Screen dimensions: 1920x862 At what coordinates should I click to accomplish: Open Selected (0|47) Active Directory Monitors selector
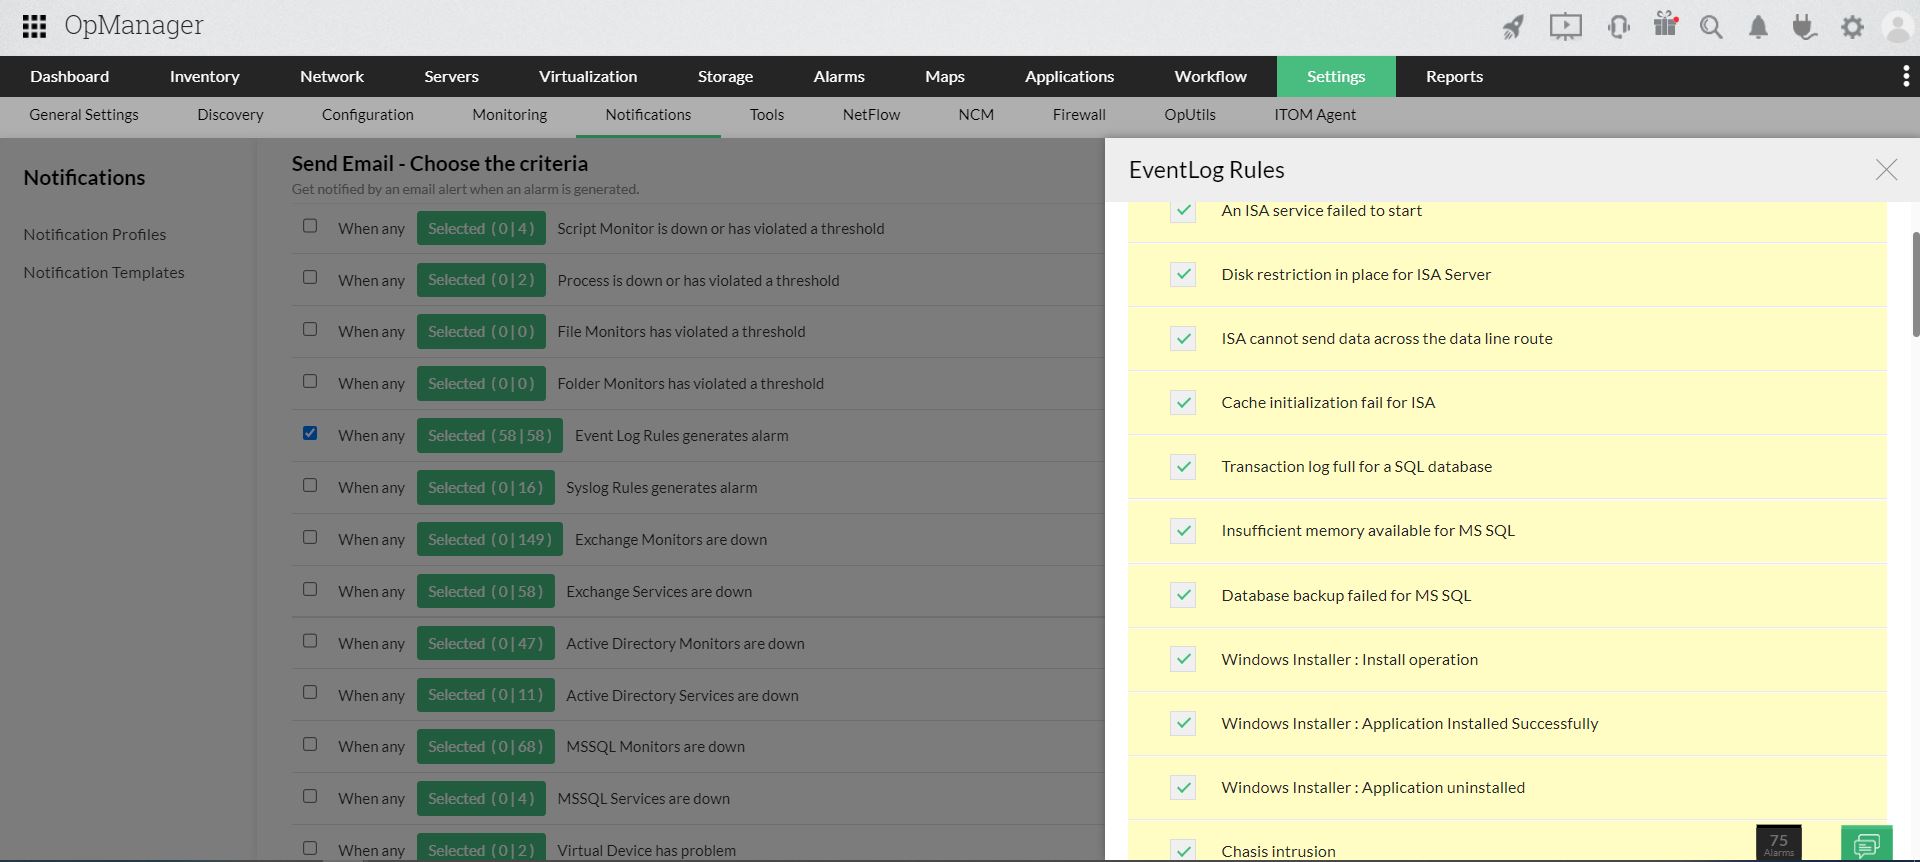tap(486, 643)
